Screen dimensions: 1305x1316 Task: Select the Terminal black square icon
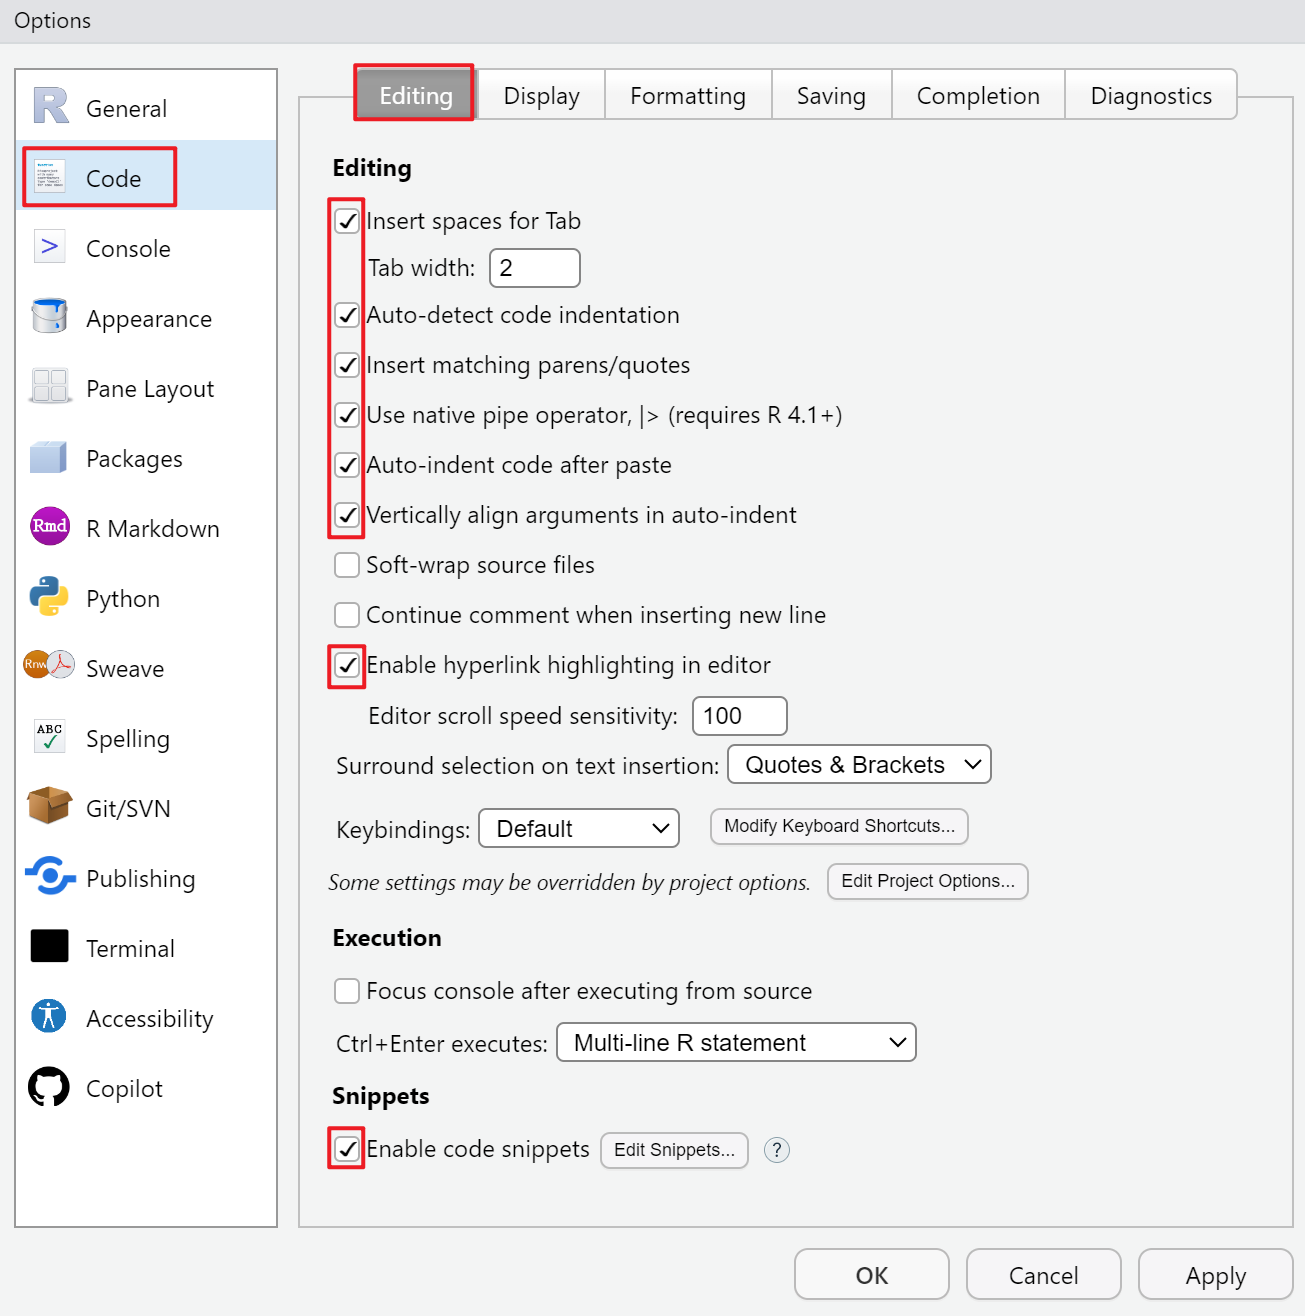pyautogui.click(x=49, y=946)
